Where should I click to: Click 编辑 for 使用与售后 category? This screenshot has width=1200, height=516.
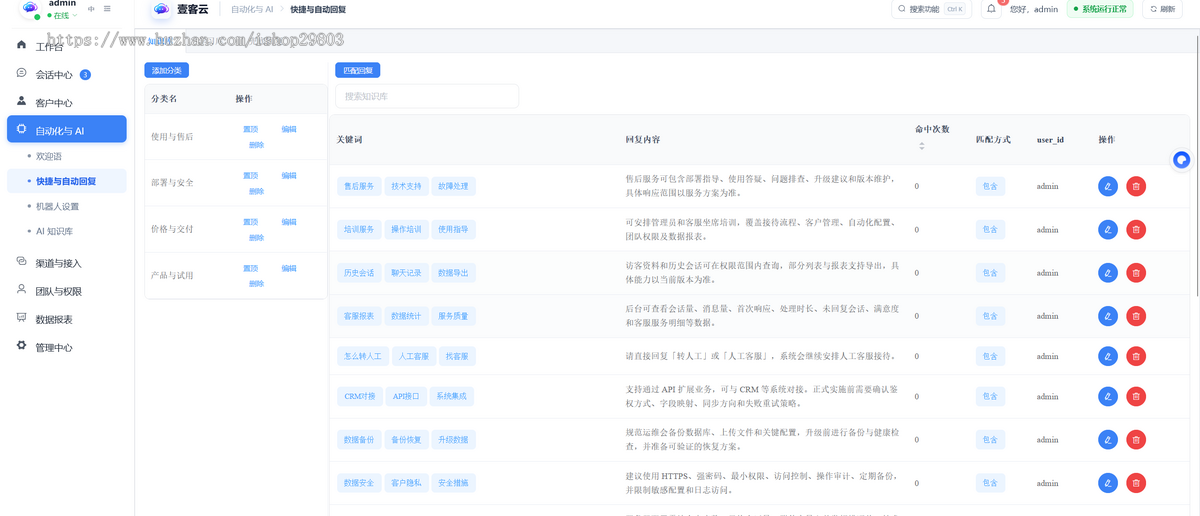pyautogui.click(x=289, y=129)
